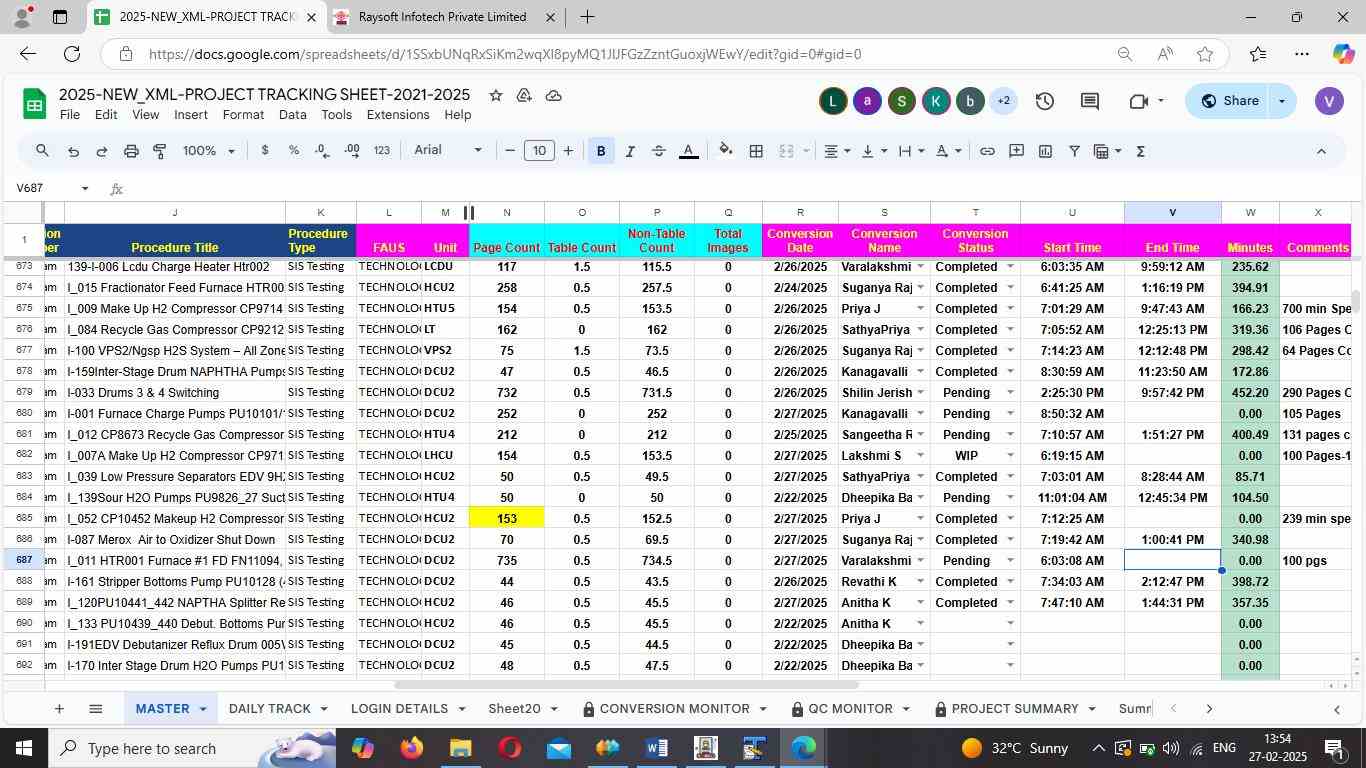Click the Undo icon
Screen dimensions: 1366x768
click(73, 151)
